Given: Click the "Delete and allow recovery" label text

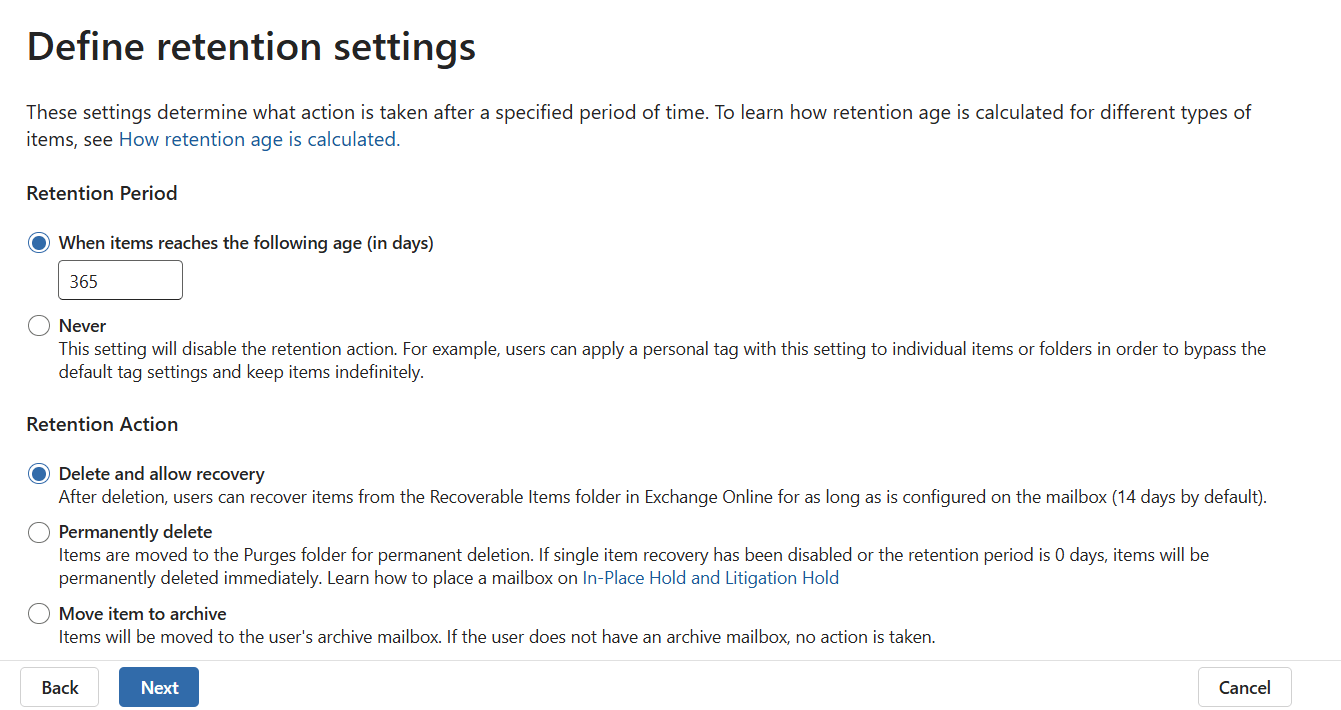Looking at the screenshot, I should click(161, 473).
